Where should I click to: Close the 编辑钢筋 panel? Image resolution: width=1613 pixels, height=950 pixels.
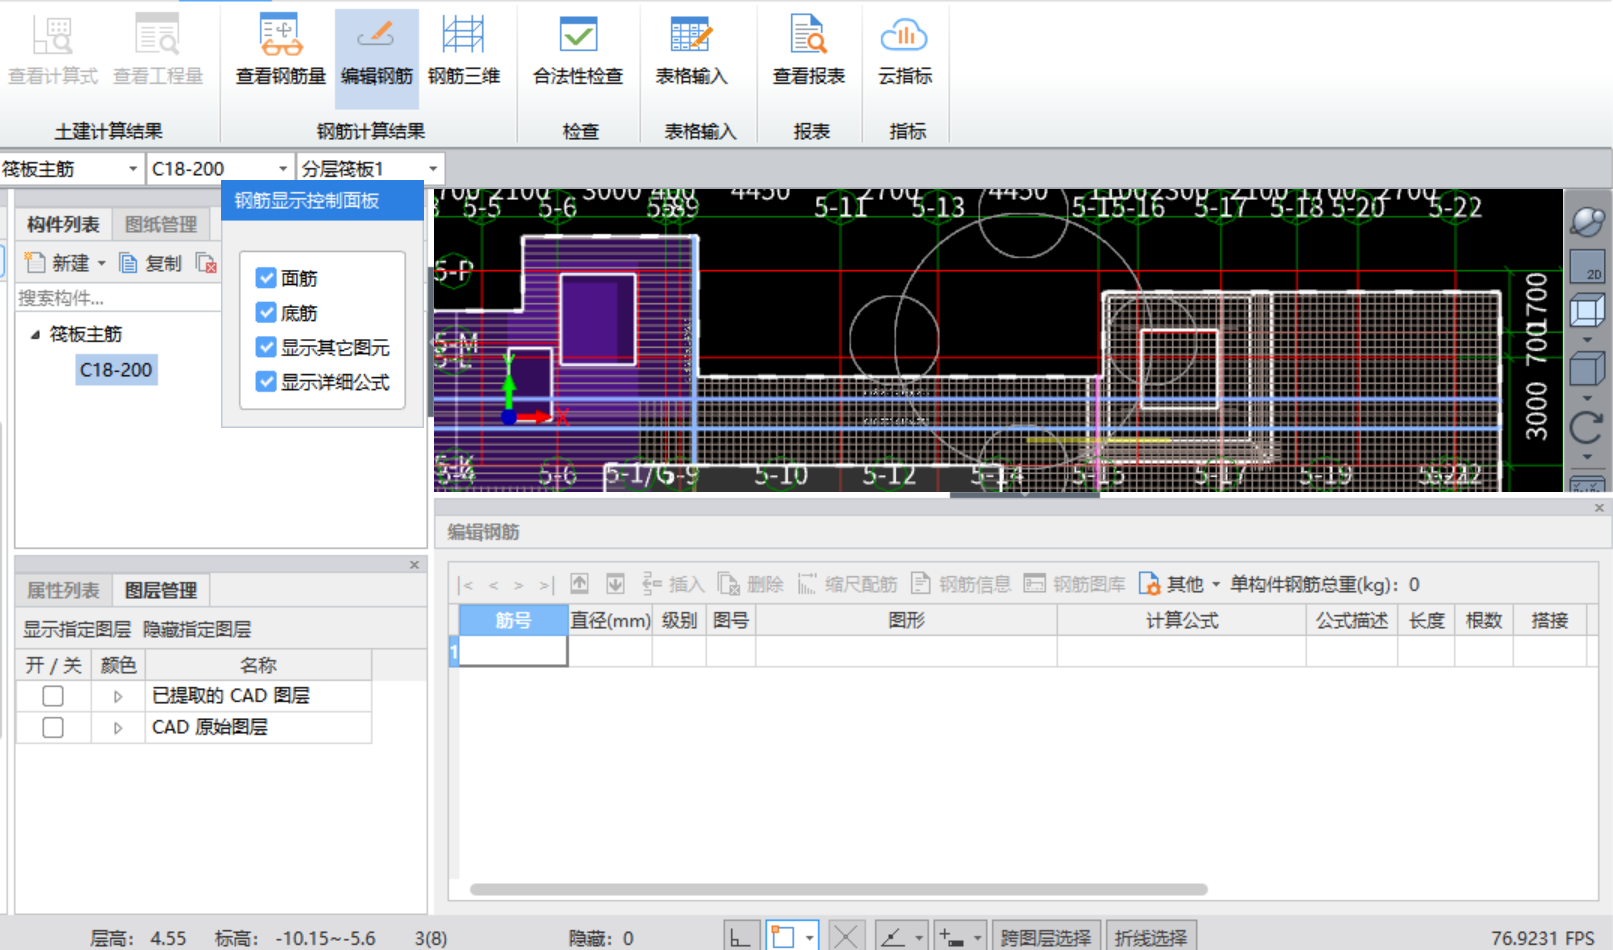1599,508
